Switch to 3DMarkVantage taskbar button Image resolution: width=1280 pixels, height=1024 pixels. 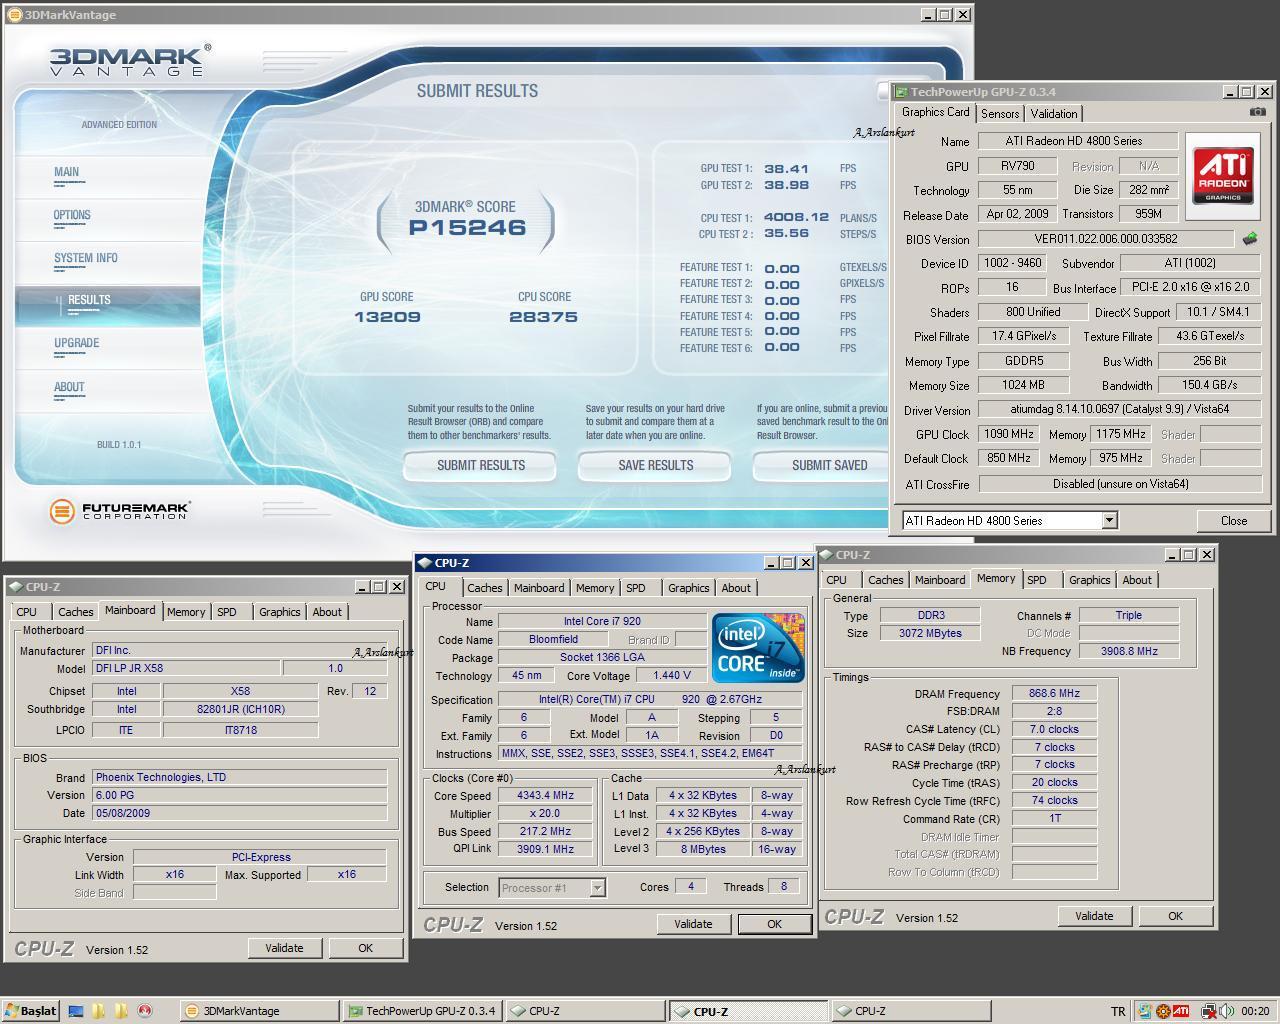pos(260,1011)
